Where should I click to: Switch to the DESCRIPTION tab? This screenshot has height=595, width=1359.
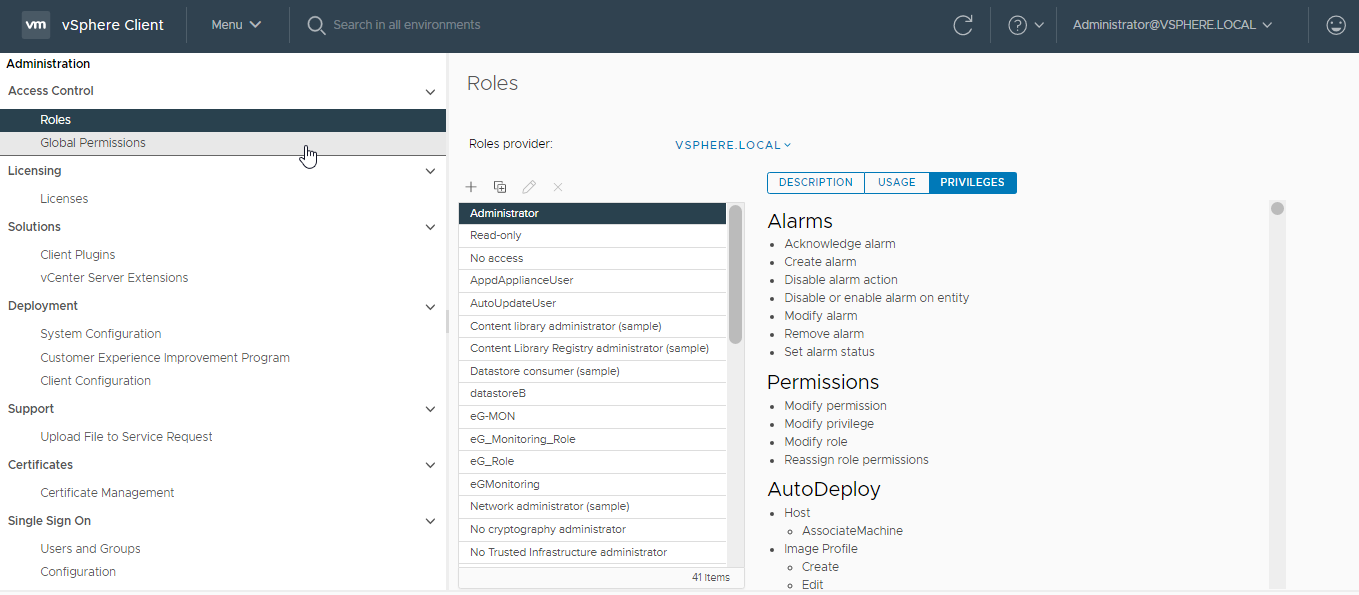(x=815, y=183)
